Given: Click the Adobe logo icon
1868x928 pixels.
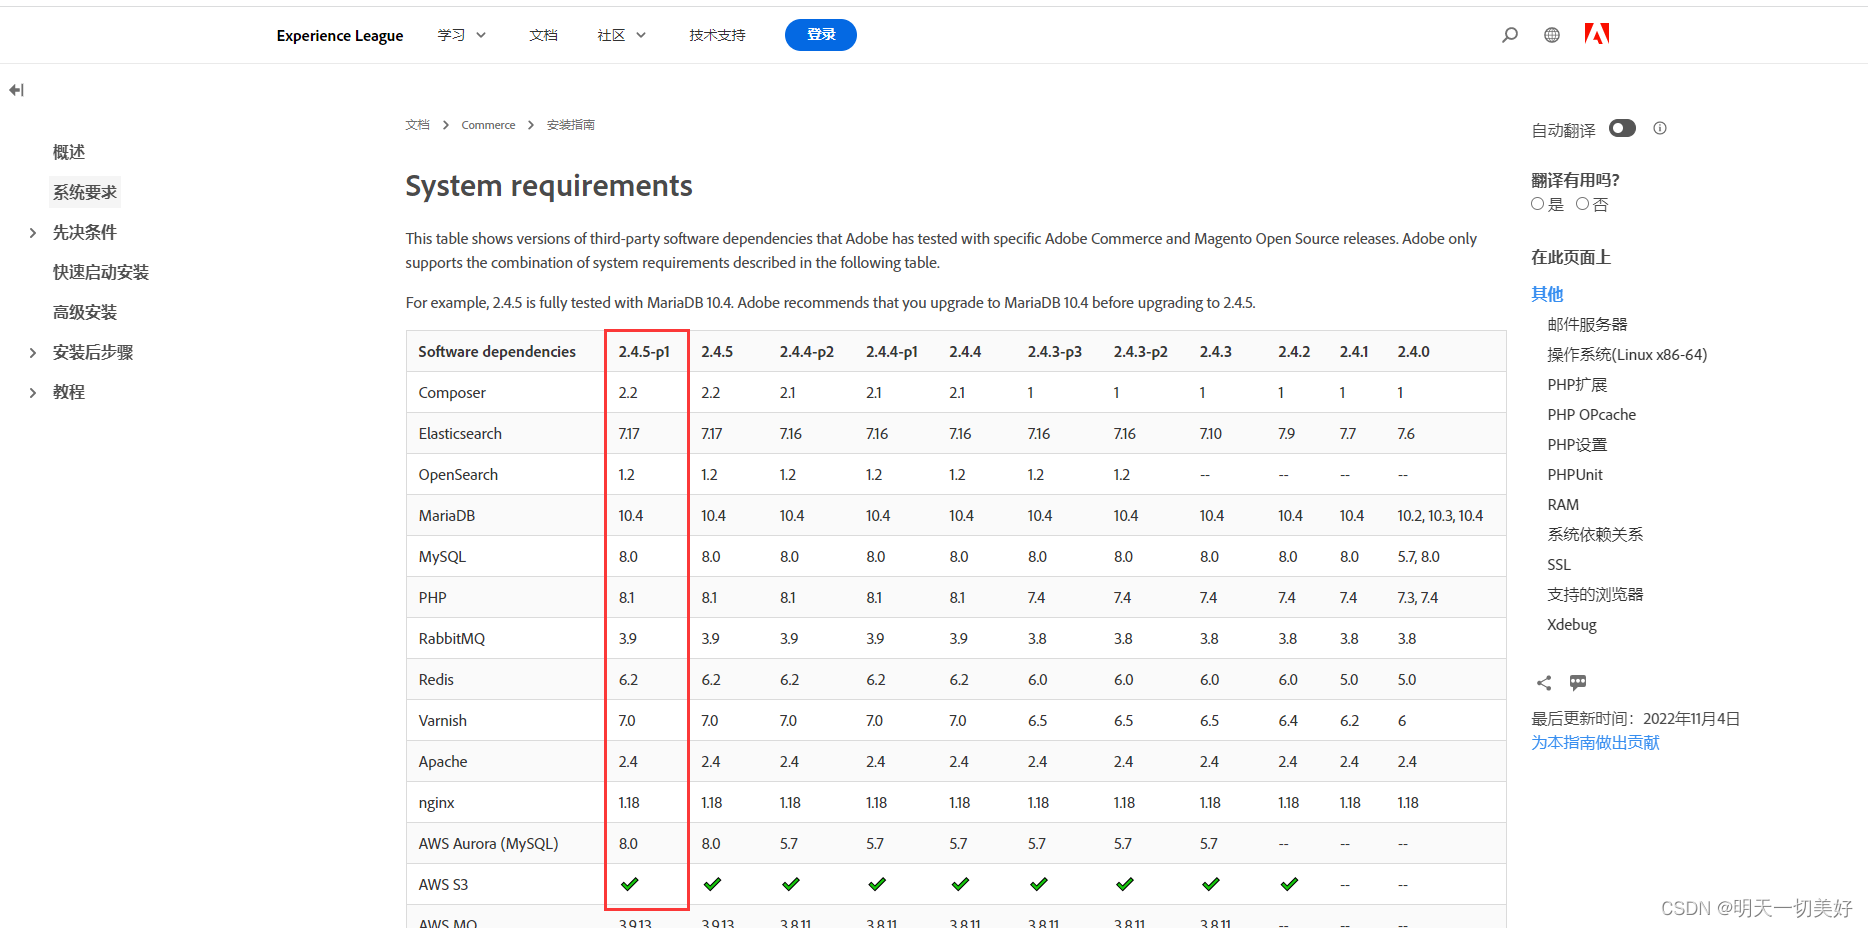Looking at the screenshot, I should pos(1597,34).
